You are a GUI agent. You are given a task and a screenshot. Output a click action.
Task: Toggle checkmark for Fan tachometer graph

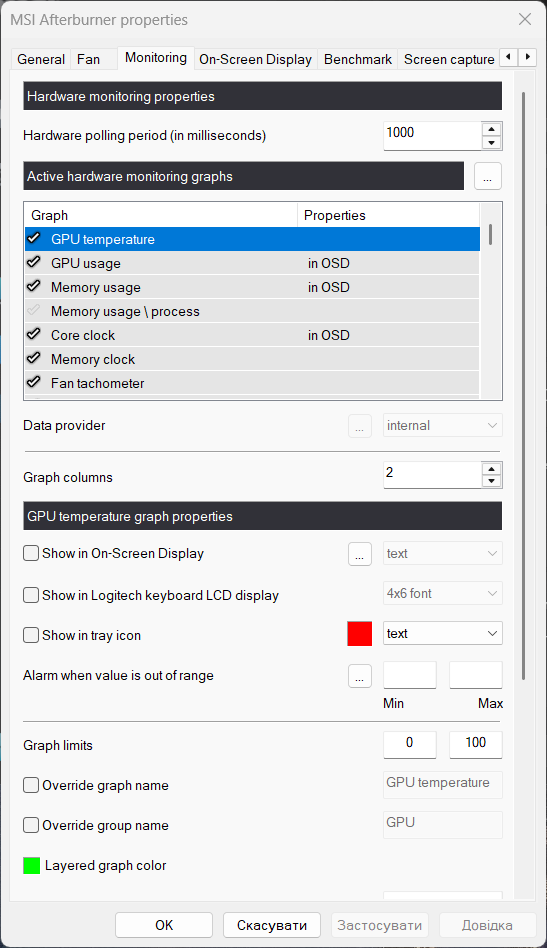click(34, 383)
